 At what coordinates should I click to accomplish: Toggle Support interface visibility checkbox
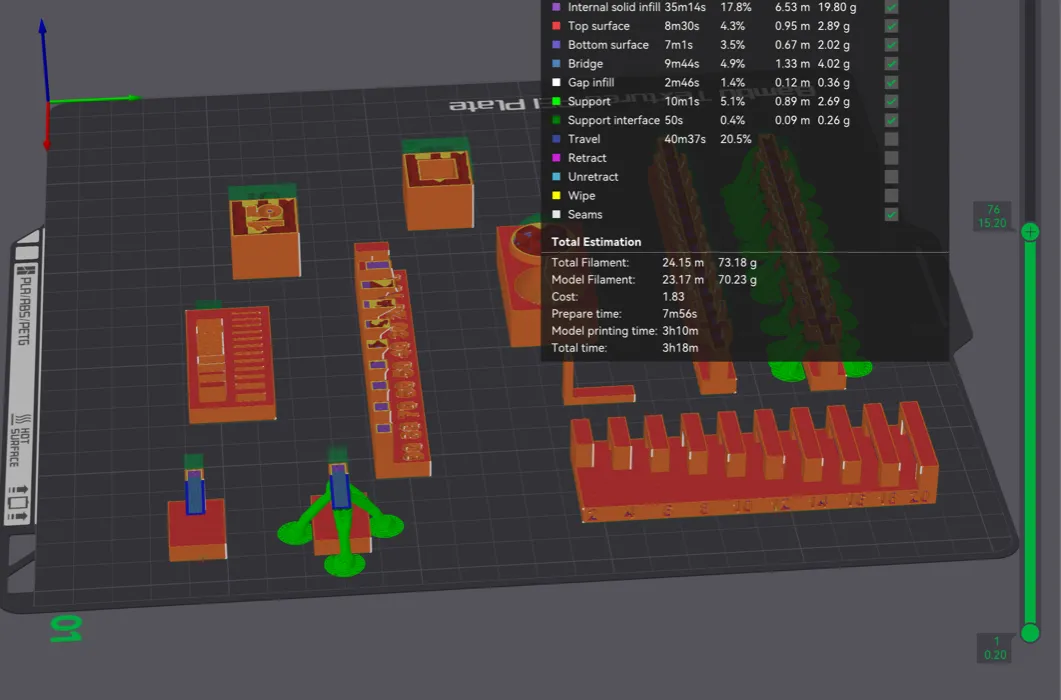[x=891, y=121]
